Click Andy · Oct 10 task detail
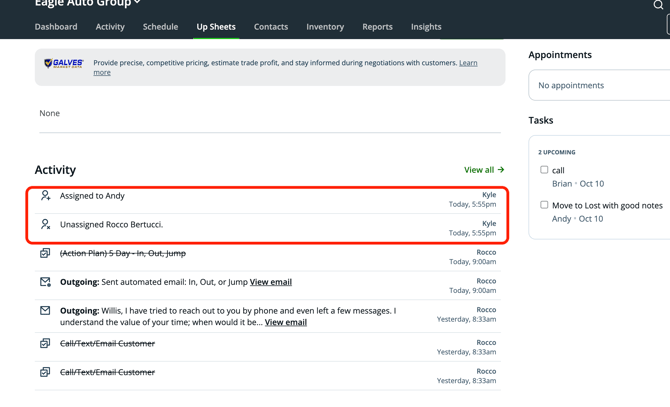This screenshot has width=670, height=407. coord(577,219)
